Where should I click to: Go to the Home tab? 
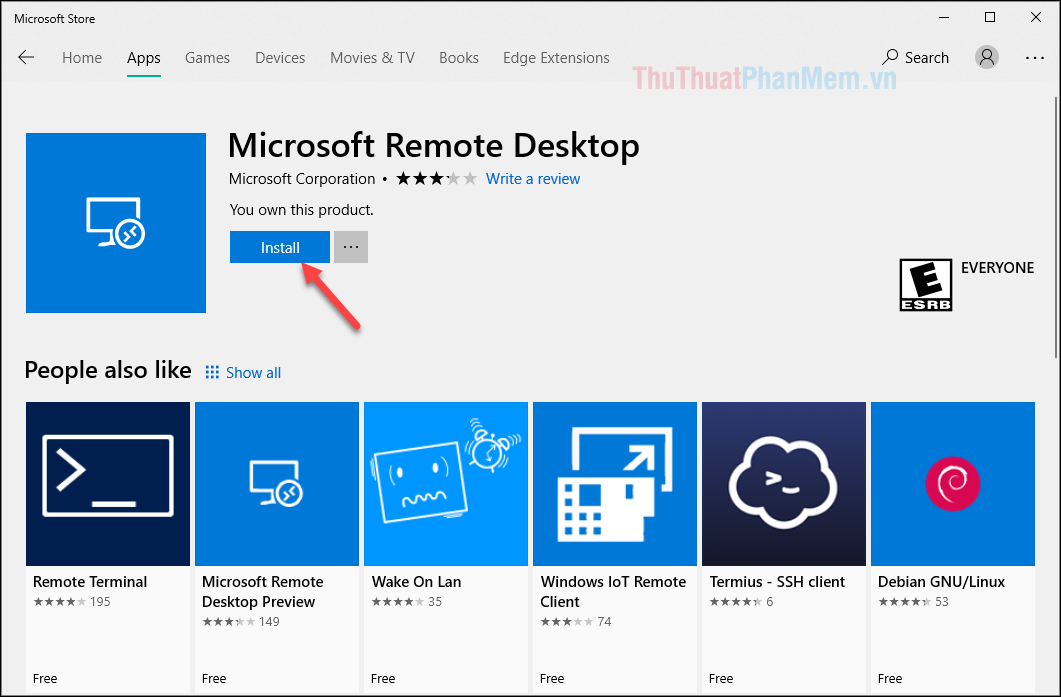[82, 57]
